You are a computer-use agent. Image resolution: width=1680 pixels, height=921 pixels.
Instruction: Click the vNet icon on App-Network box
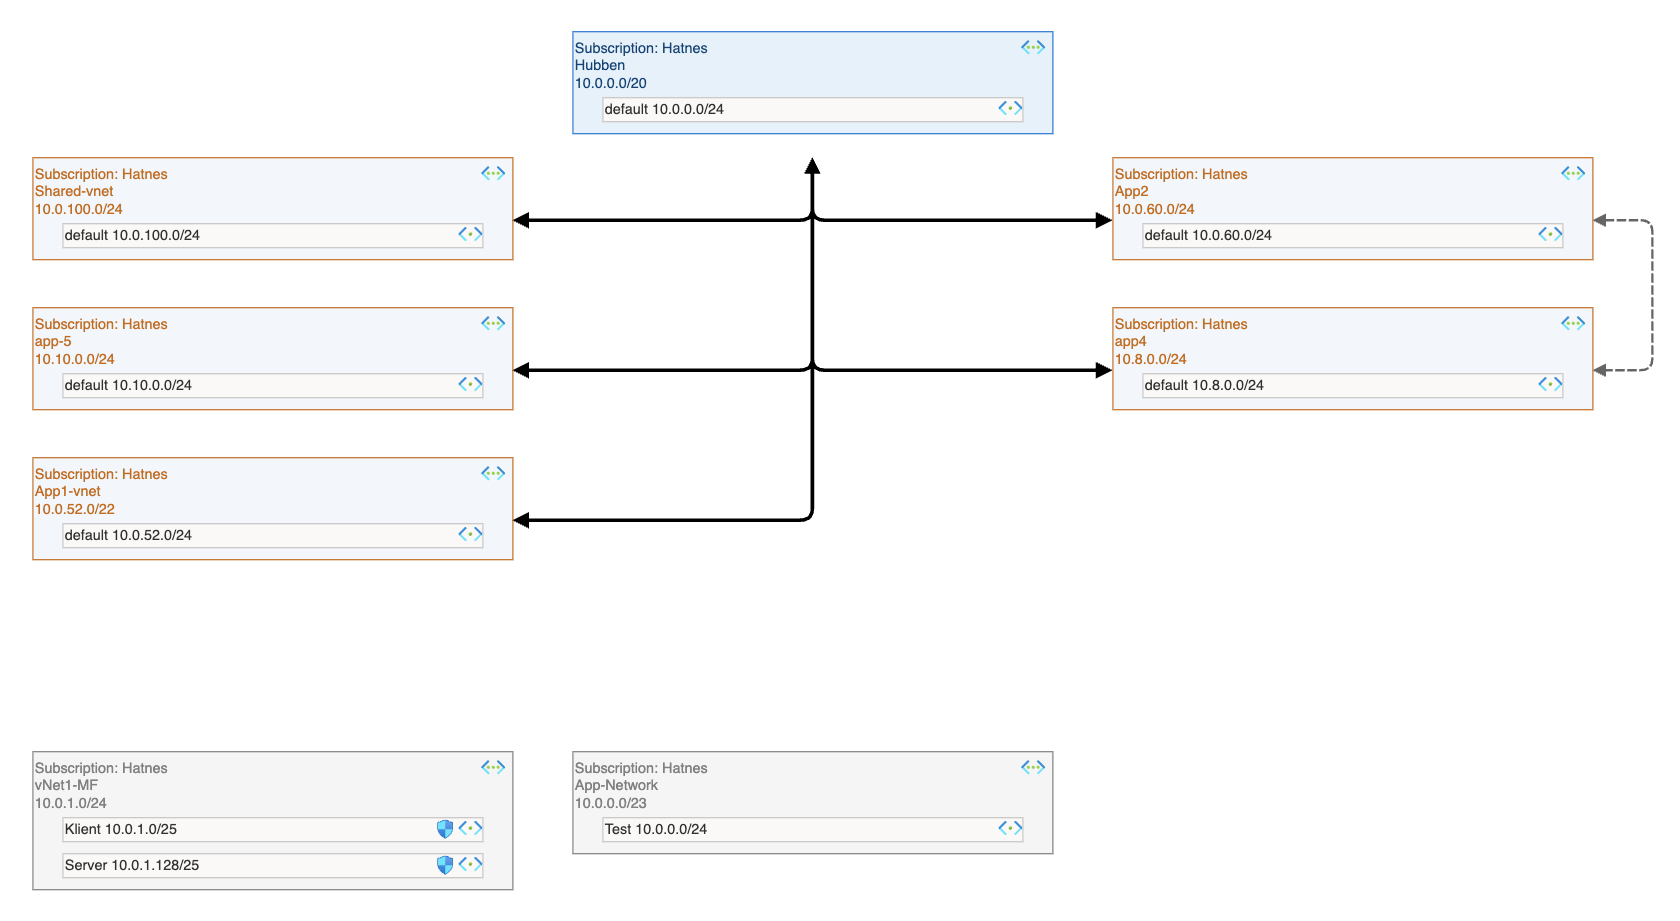click(x=1032, y=766)
